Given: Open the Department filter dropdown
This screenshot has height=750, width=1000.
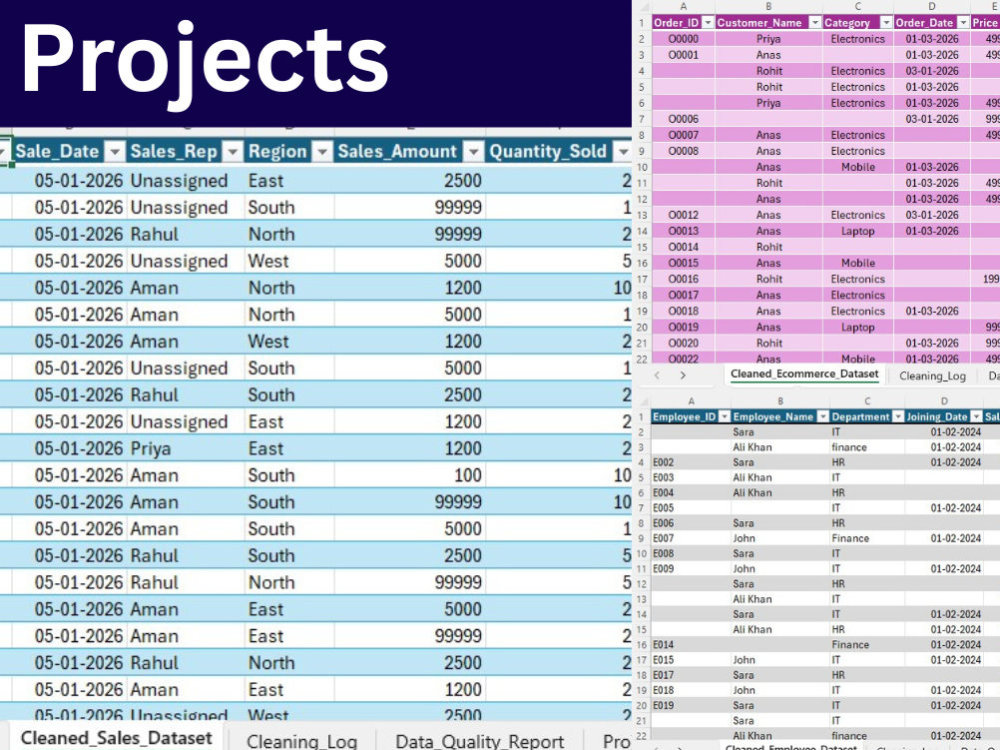Looking at the screenshot, I should [x=898, y=416].
